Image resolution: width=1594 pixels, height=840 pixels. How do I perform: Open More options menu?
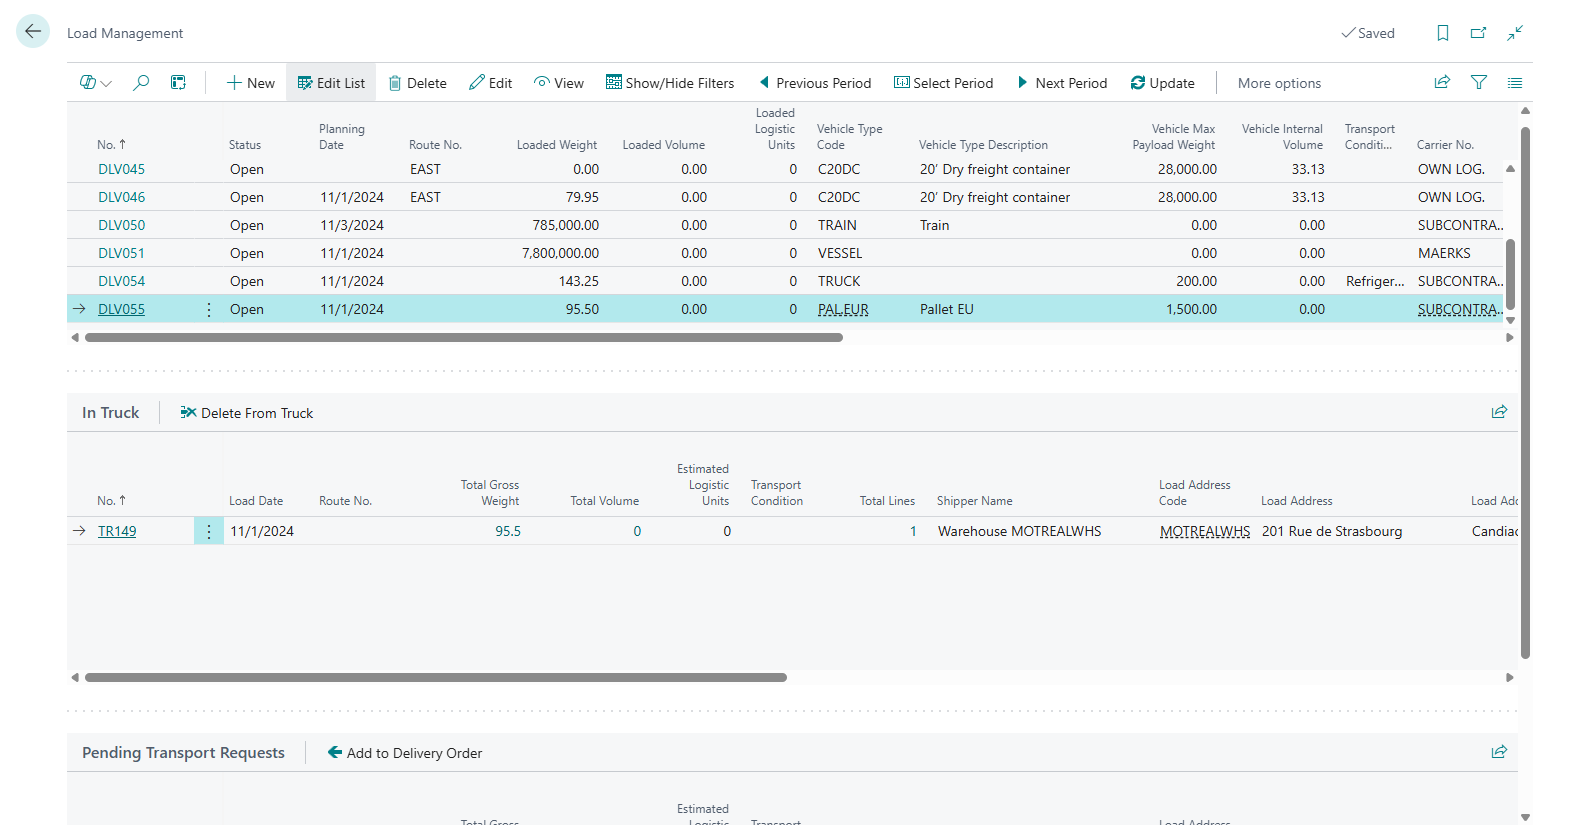pyautogui.click(x=1279, y=83)
